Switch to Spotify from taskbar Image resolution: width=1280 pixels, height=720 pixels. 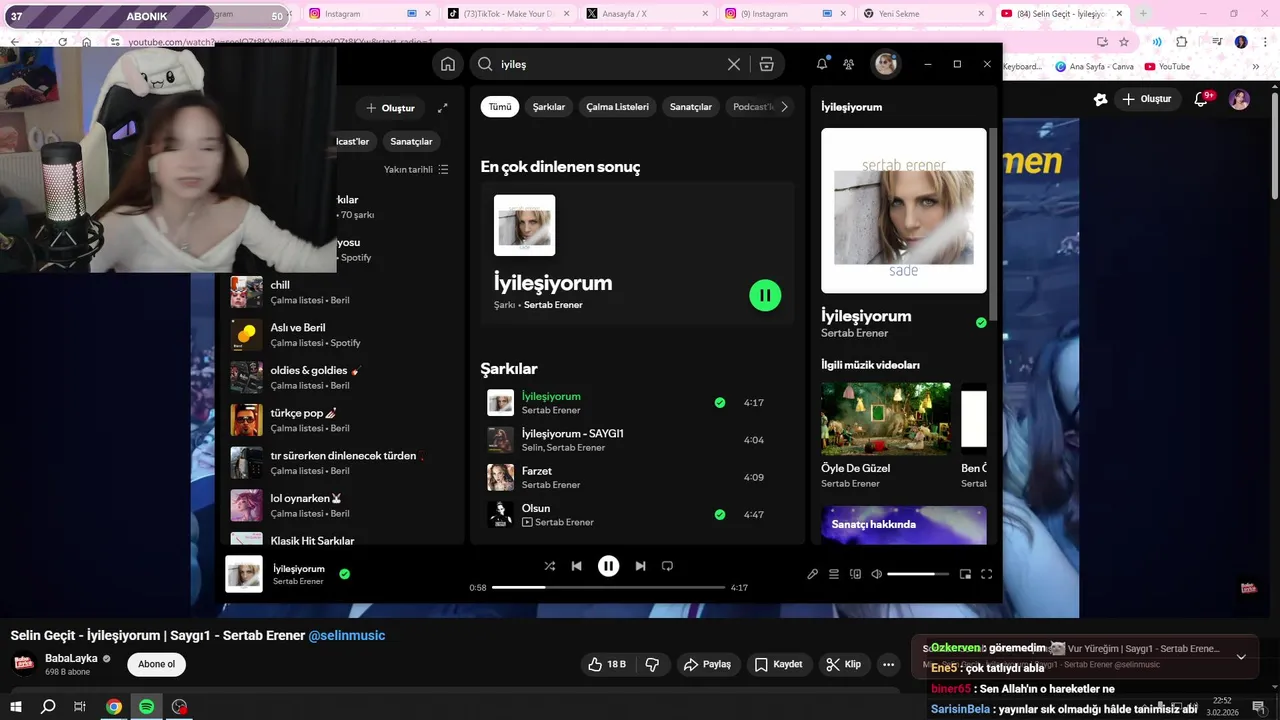point(146,707)
